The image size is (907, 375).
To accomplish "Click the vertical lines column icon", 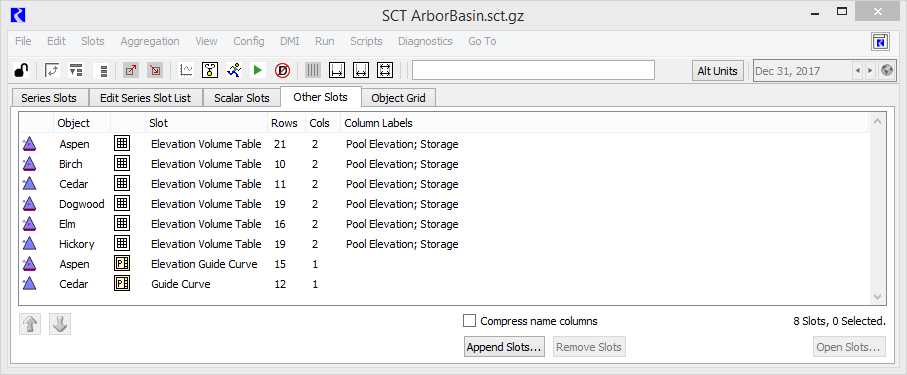I will (312, 71).
